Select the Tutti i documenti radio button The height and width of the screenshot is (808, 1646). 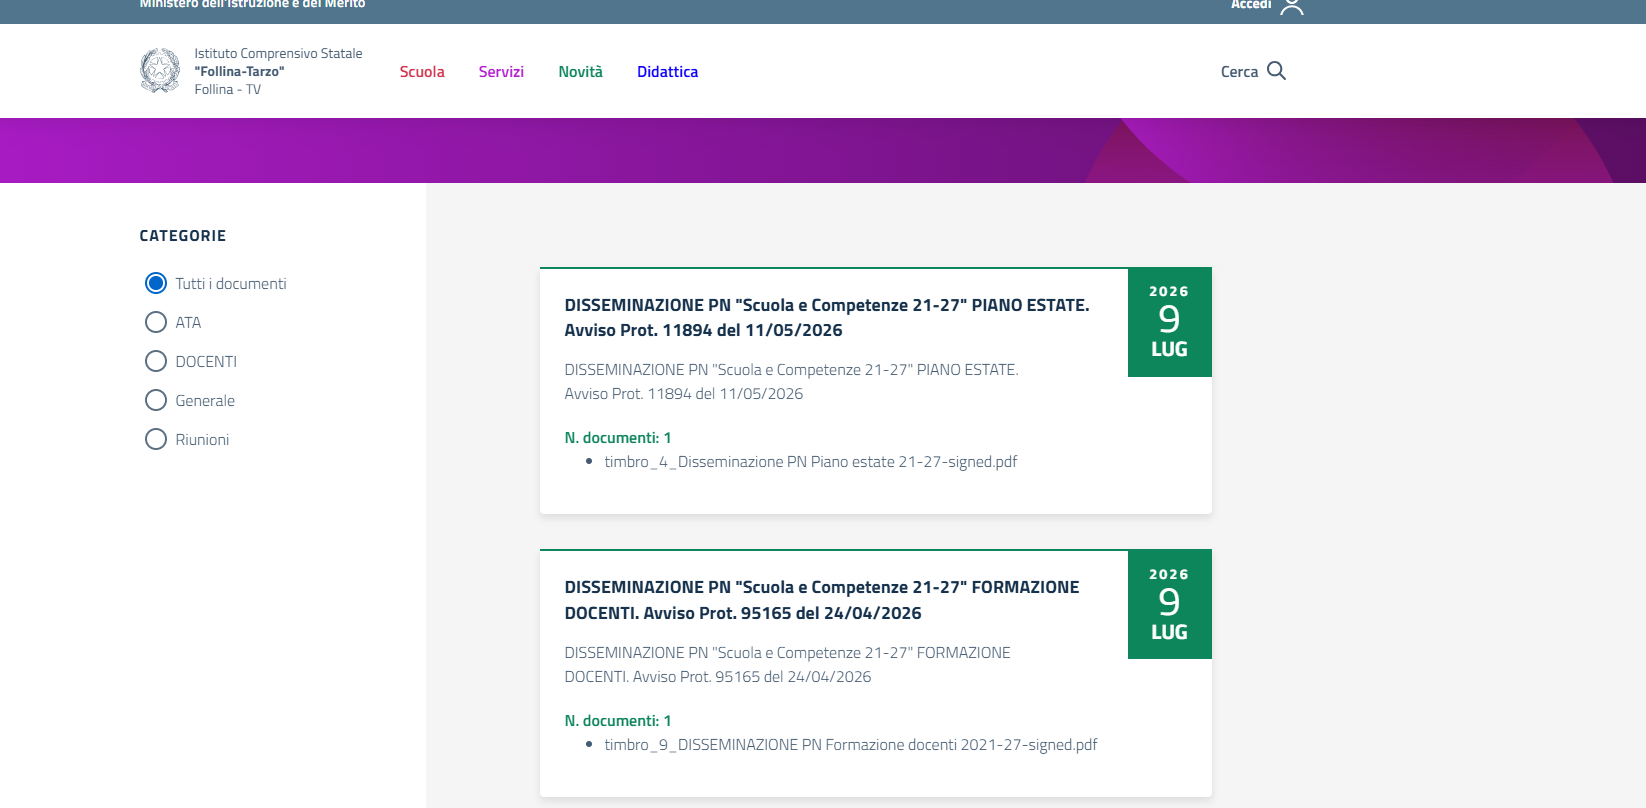point(156,283)
